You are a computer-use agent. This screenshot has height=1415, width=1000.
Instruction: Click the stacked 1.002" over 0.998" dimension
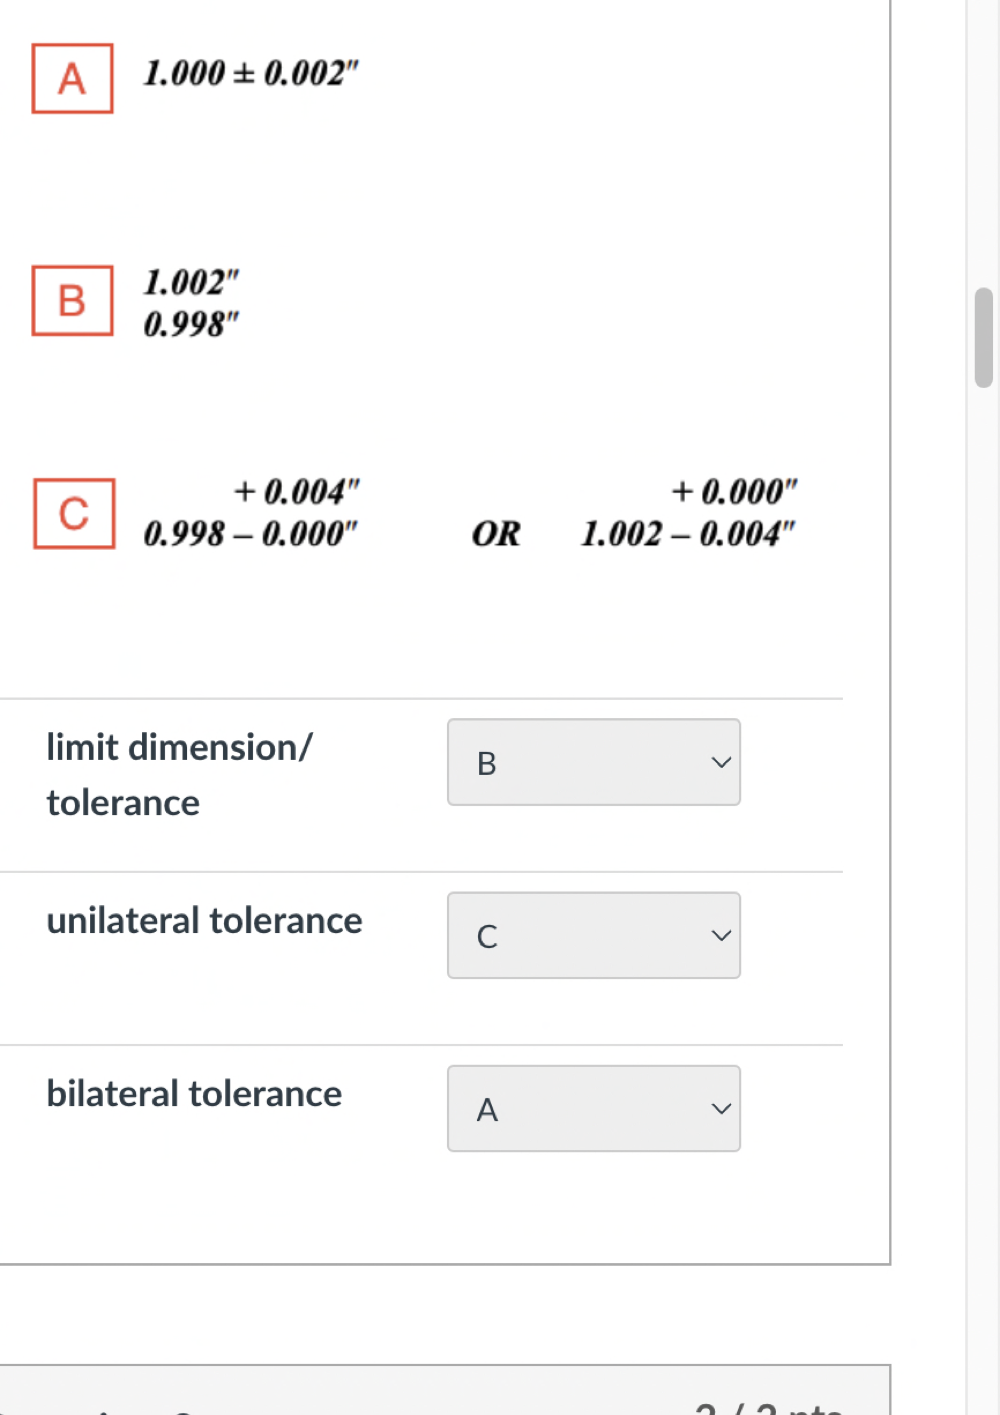(191, 303)
